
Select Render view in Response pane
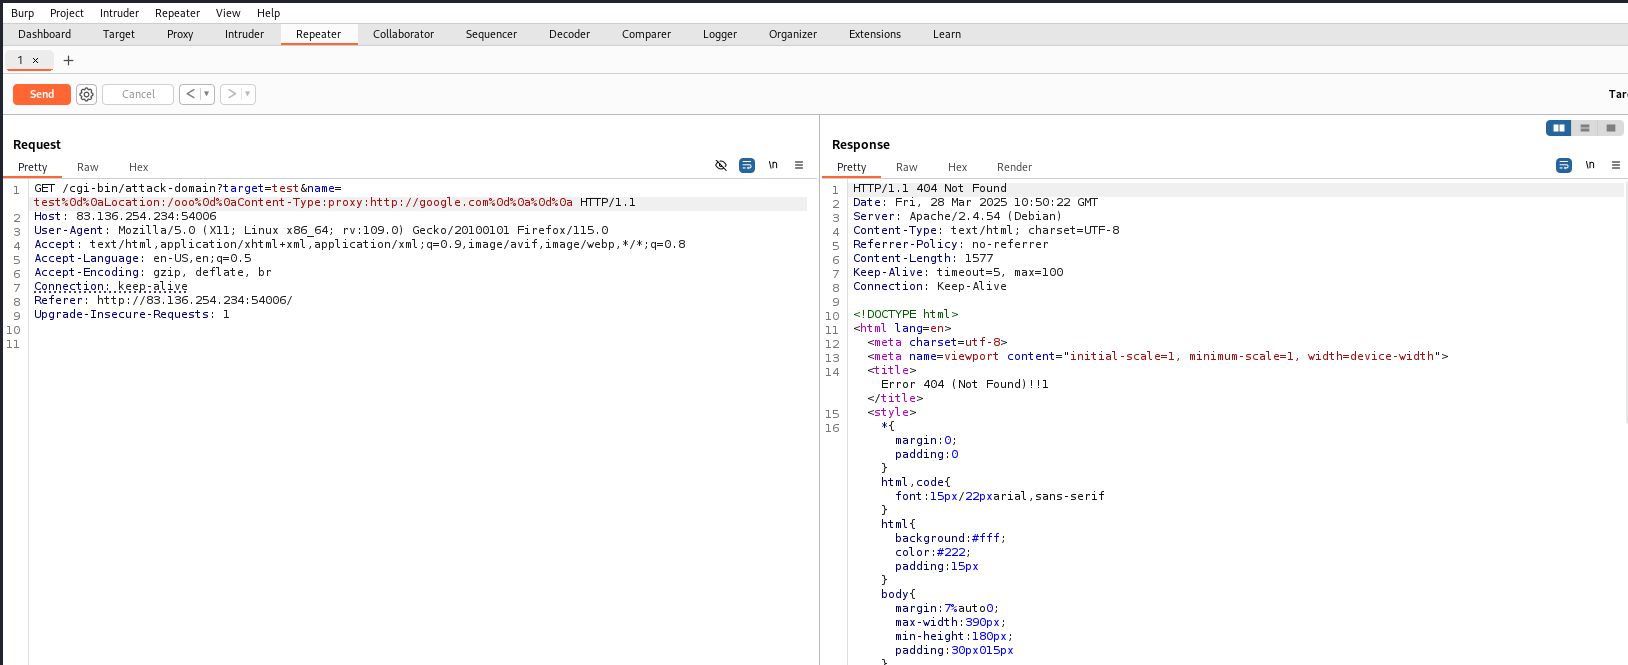click(1014, 167)
